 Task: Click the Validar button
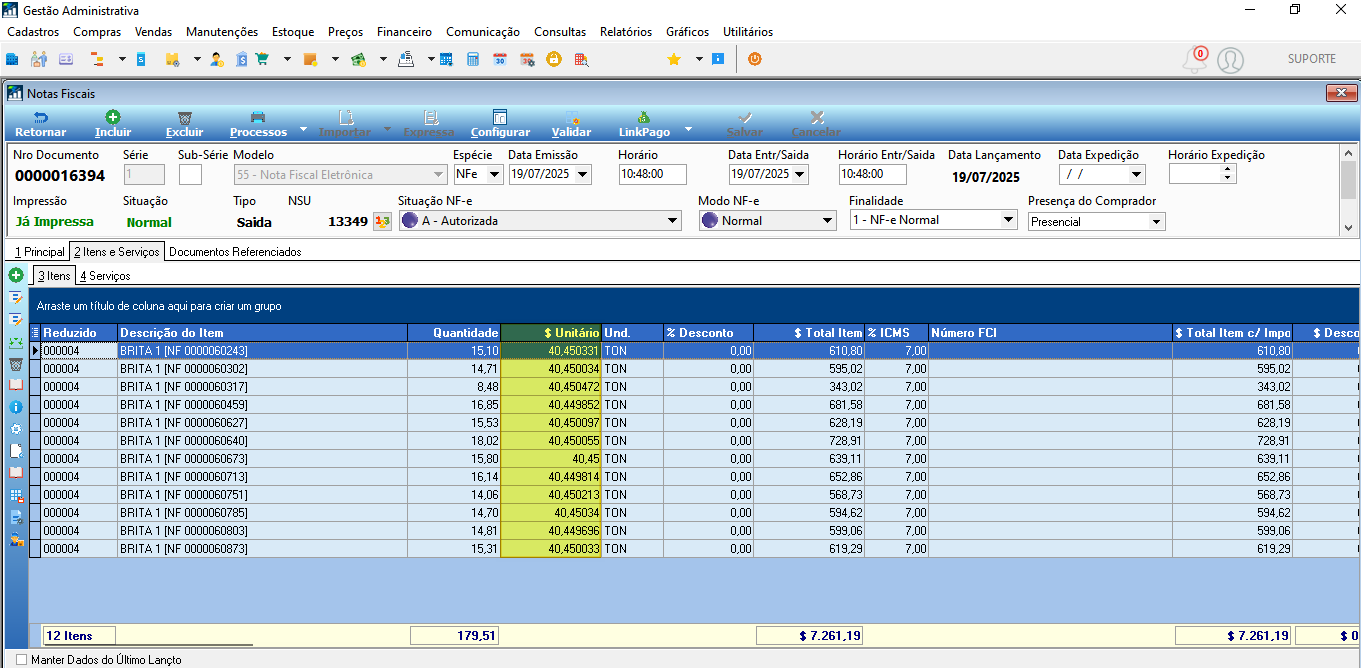pos(571,124)
